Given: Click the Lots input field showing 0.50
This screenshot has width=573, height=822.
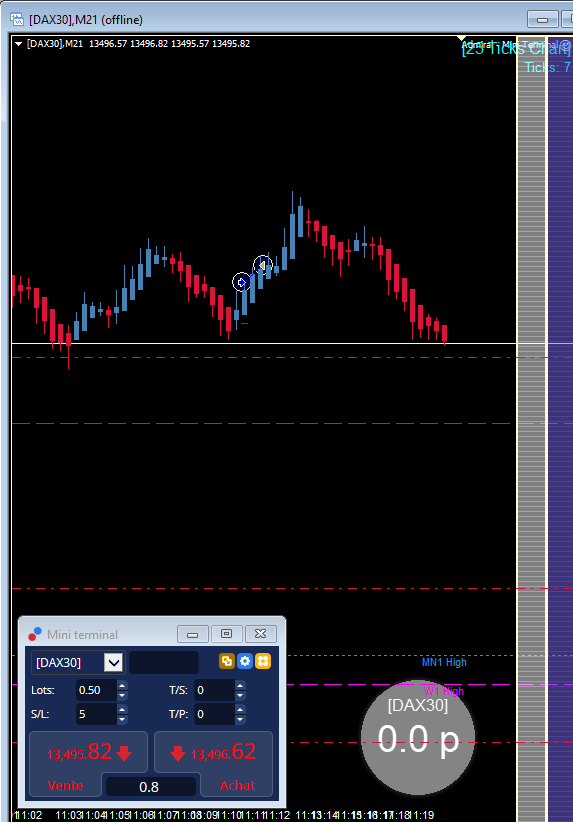Looking at the screenshot, I should point(96,690).
